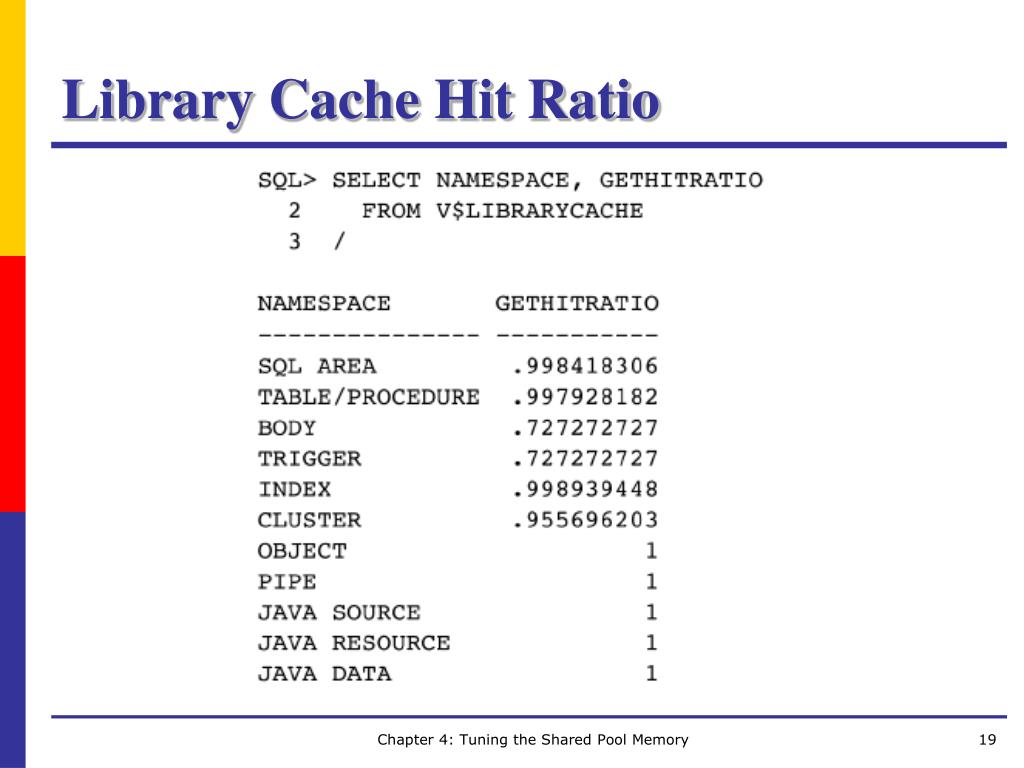This screenshot has width=1024, height=768.
Task: Select the 'JAVA RESOURCE' namespace entry
Action: [354, 644]
